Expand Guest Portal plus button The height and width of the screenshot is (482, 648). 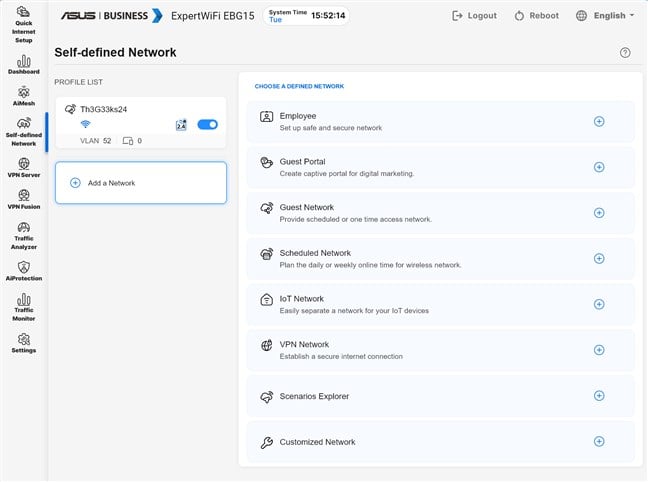click(599, 167)
